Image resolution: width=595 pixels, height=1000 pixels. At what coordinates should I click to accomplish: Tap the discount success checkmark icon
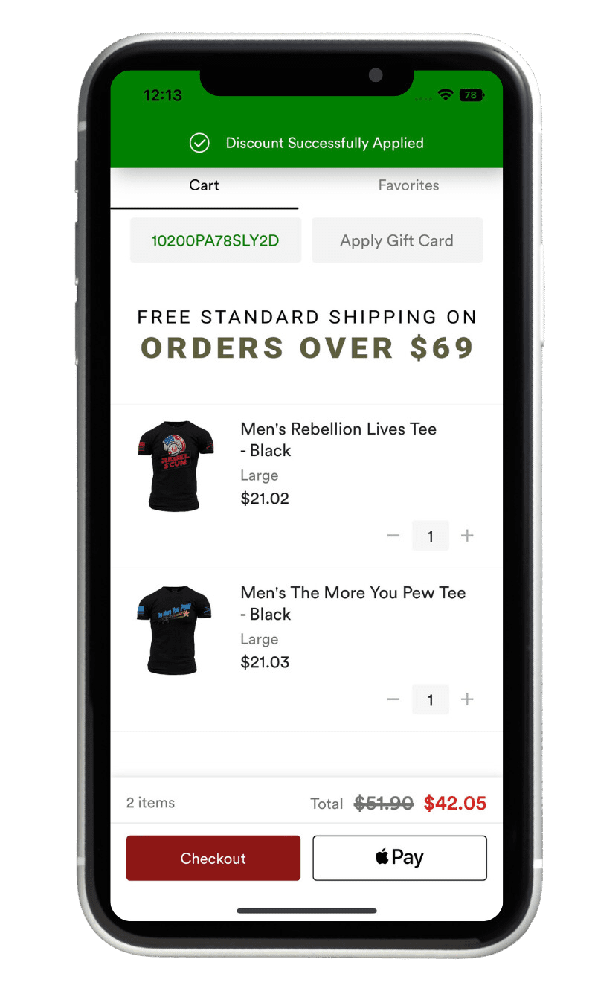click(200, 143)
